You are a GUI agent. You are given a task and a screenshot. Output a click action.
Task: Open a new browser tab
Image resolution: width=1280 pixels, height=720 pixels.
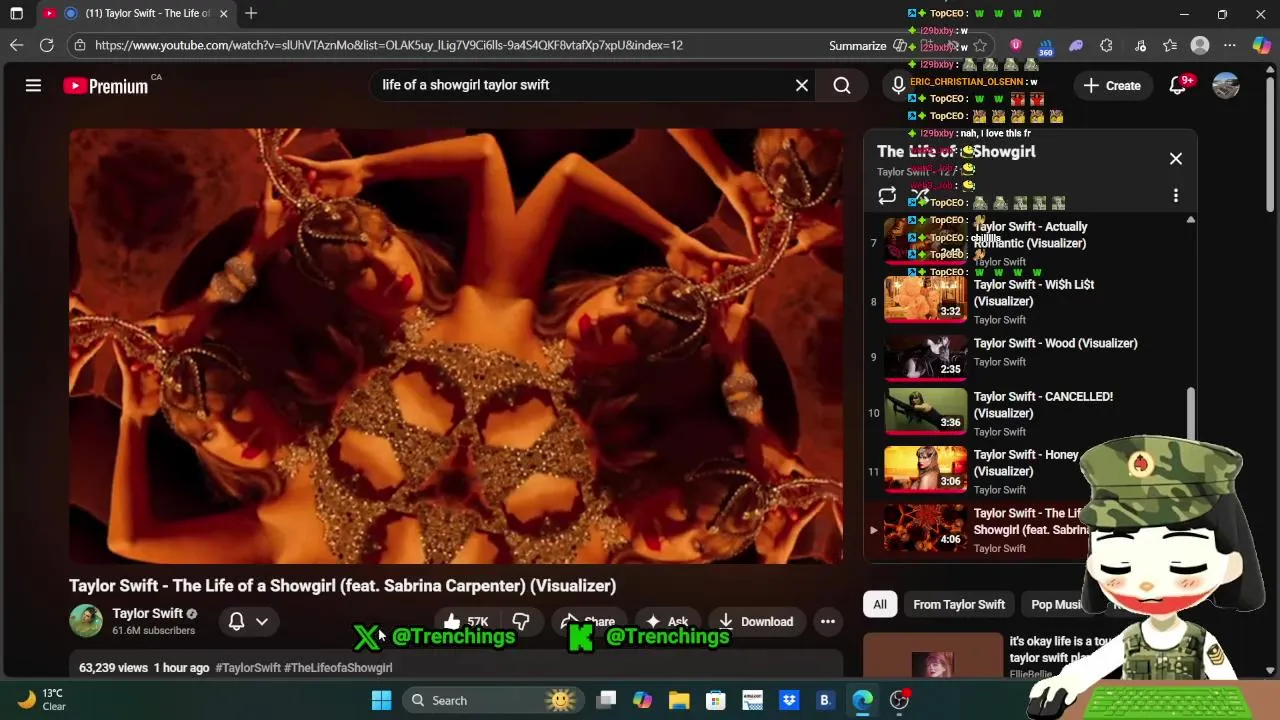(x=251, y=14)
